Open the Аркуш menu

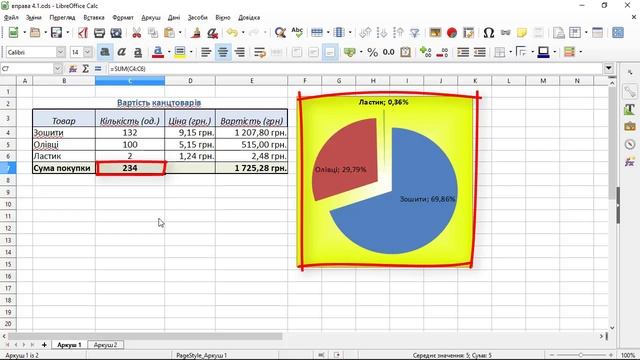coord(151,18)
